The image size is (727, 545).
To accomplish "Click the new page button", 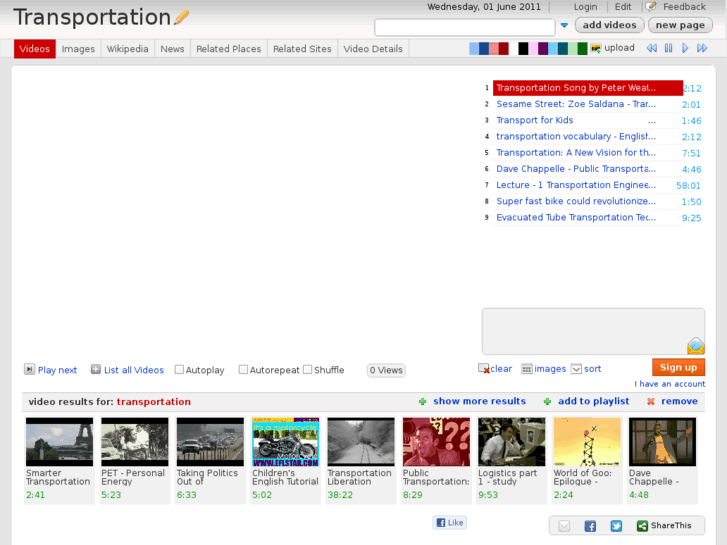I will pyautogui.click(x=680, y=25).
